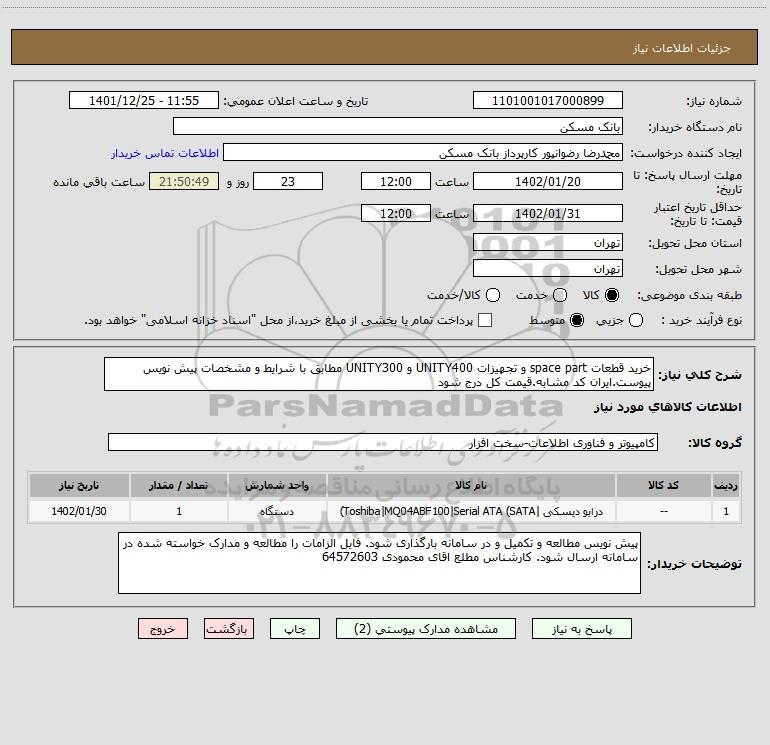Click the delivery province field تهران
The width and height of the screenshot is (770, 745).
[x=548, y=243]
